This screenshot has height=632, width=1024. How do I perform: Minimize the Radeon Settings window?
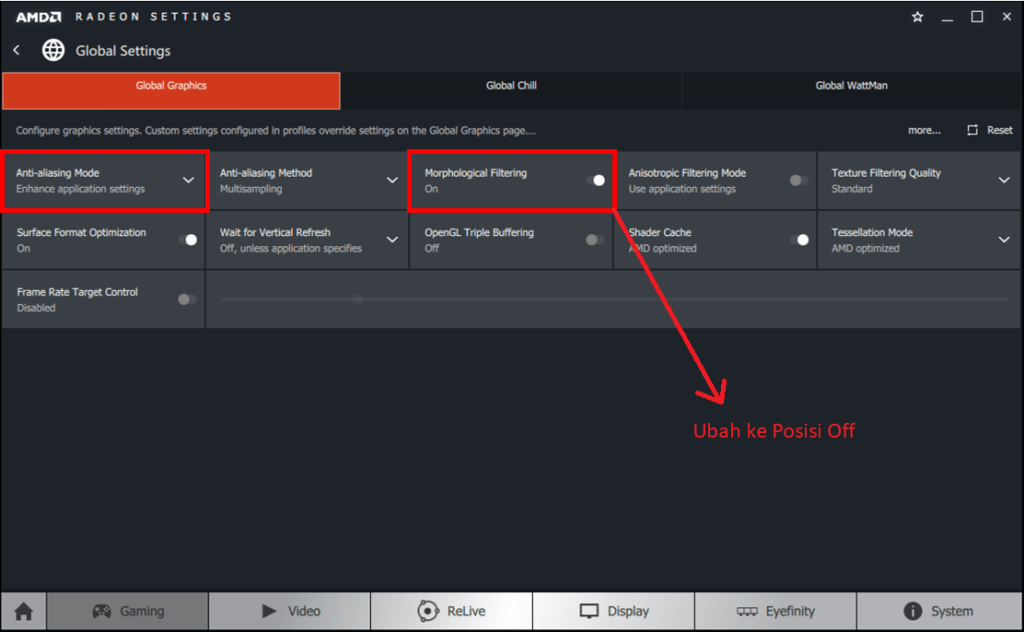pyautogui.click(x=947, y=18)
